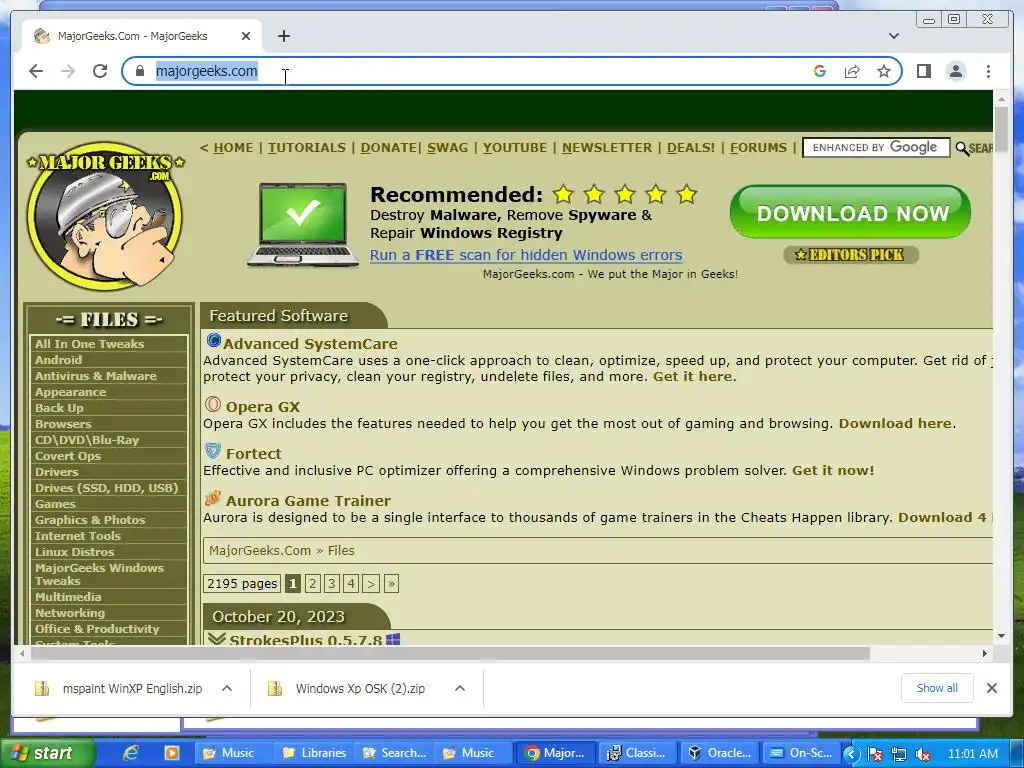Open 'All In One Tweaks' category
The width and height of the screenshot is (1024, 768).
[x=89, y=344]
